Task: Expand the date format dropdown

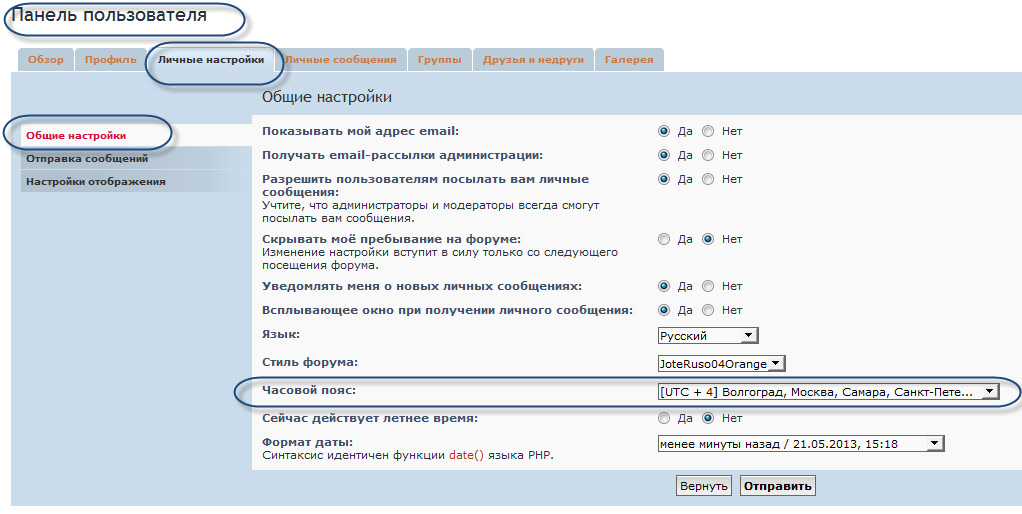Action: coord(800,443)
